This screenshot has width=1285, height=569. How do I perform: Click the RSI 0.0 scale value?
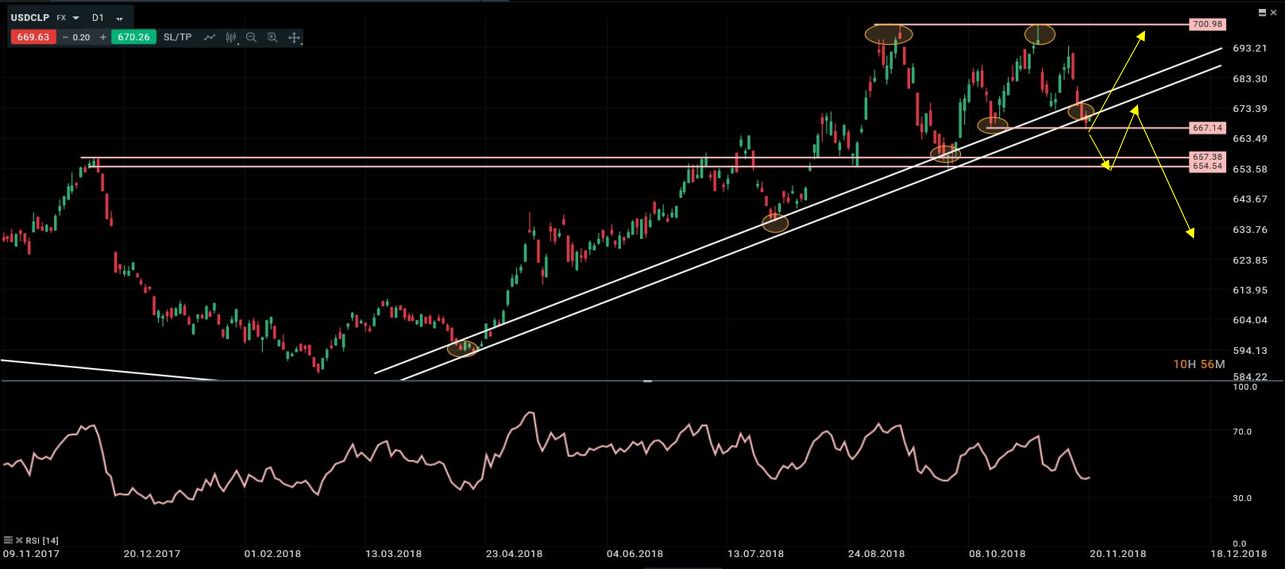[1241, 543]
